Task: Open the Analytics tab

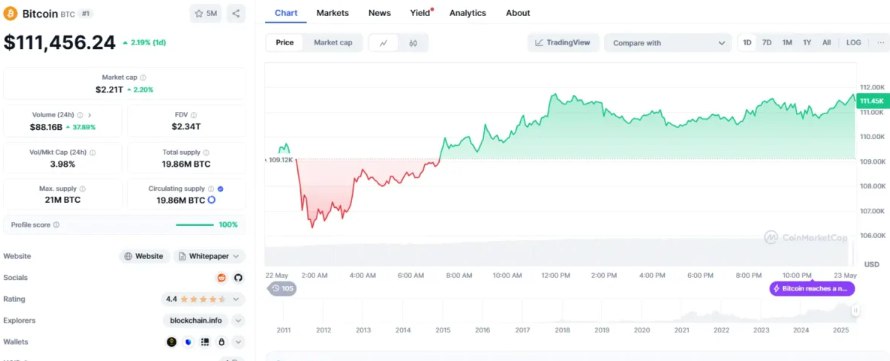Action: pos(468,12)
